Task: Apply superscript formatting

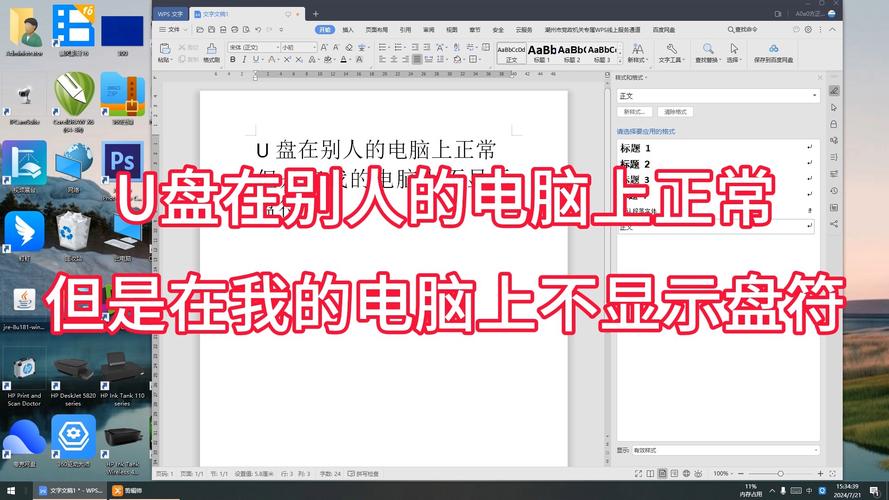Action: [287, 60]
